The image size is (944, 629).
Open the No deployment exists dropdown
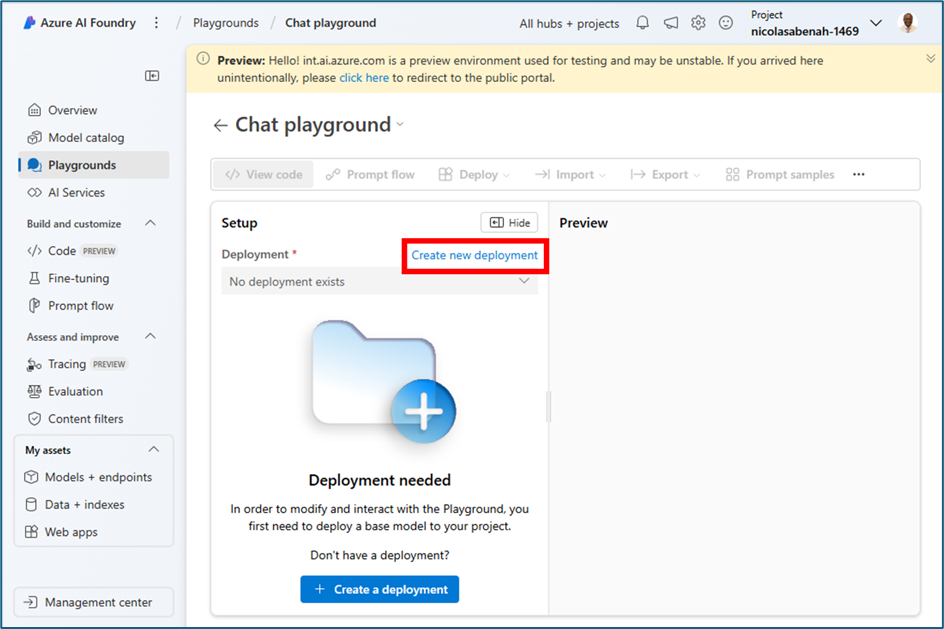[x=379, y=282]
